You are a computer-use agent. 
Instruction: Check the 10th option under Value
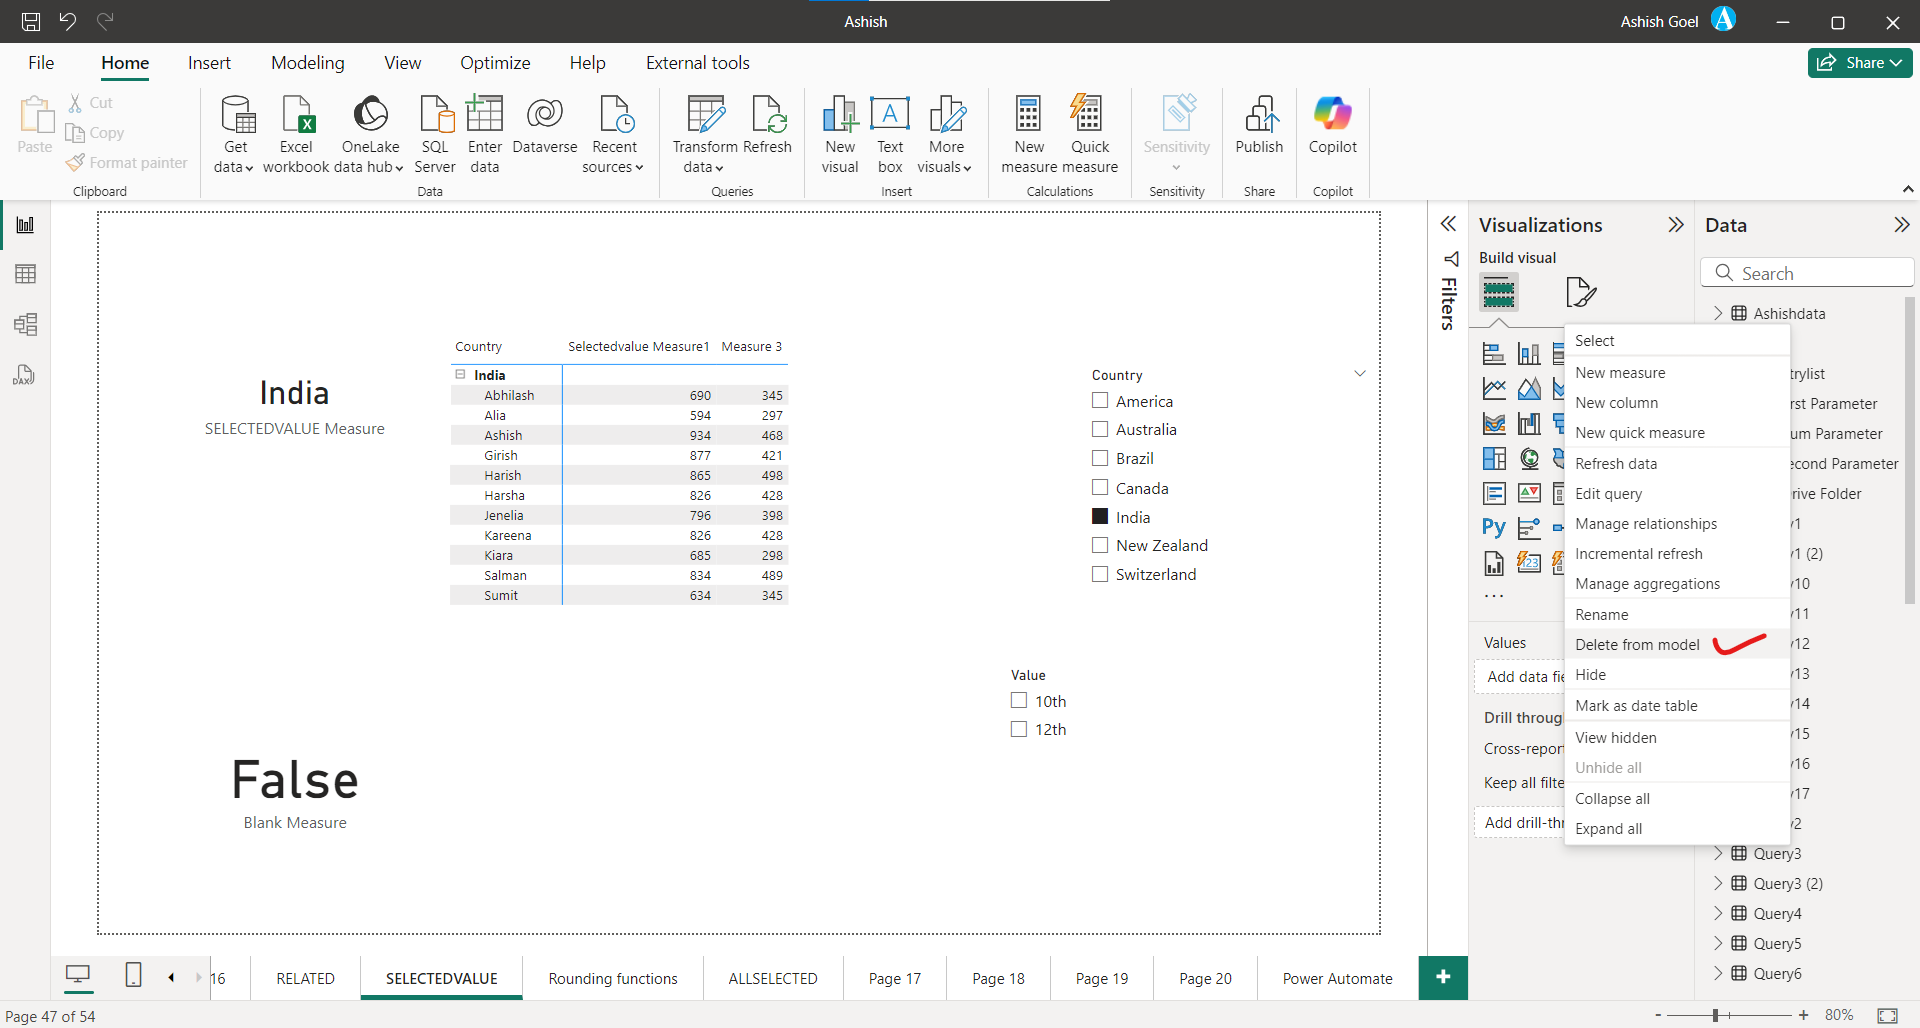(x=1017, y=700)
